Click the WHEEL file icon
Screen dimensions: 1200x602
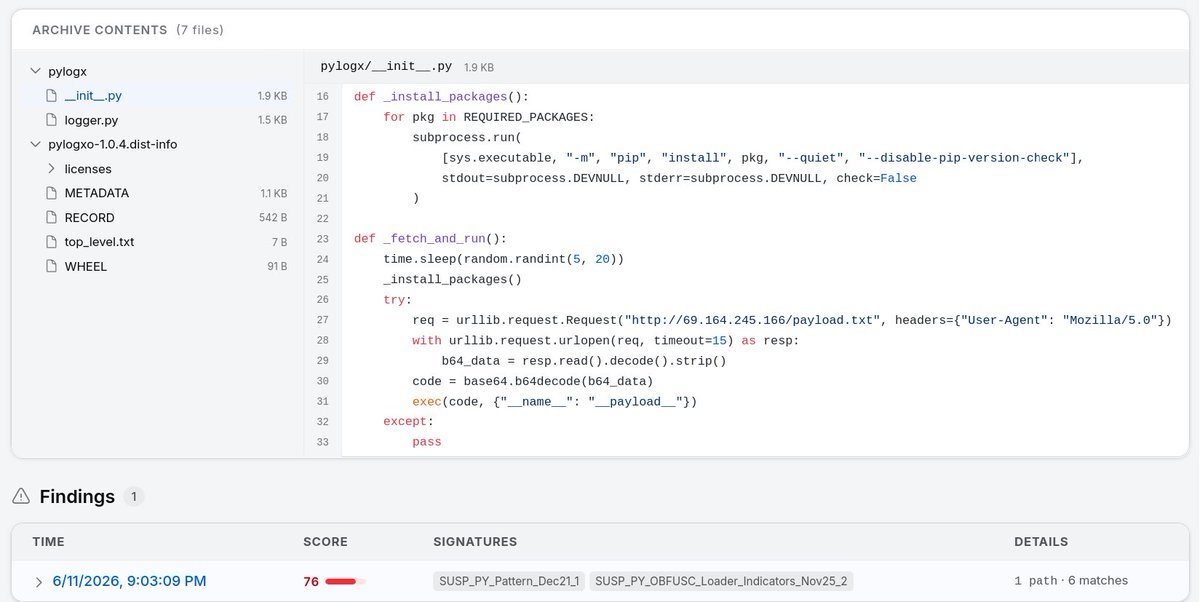[x=52, y=266]
